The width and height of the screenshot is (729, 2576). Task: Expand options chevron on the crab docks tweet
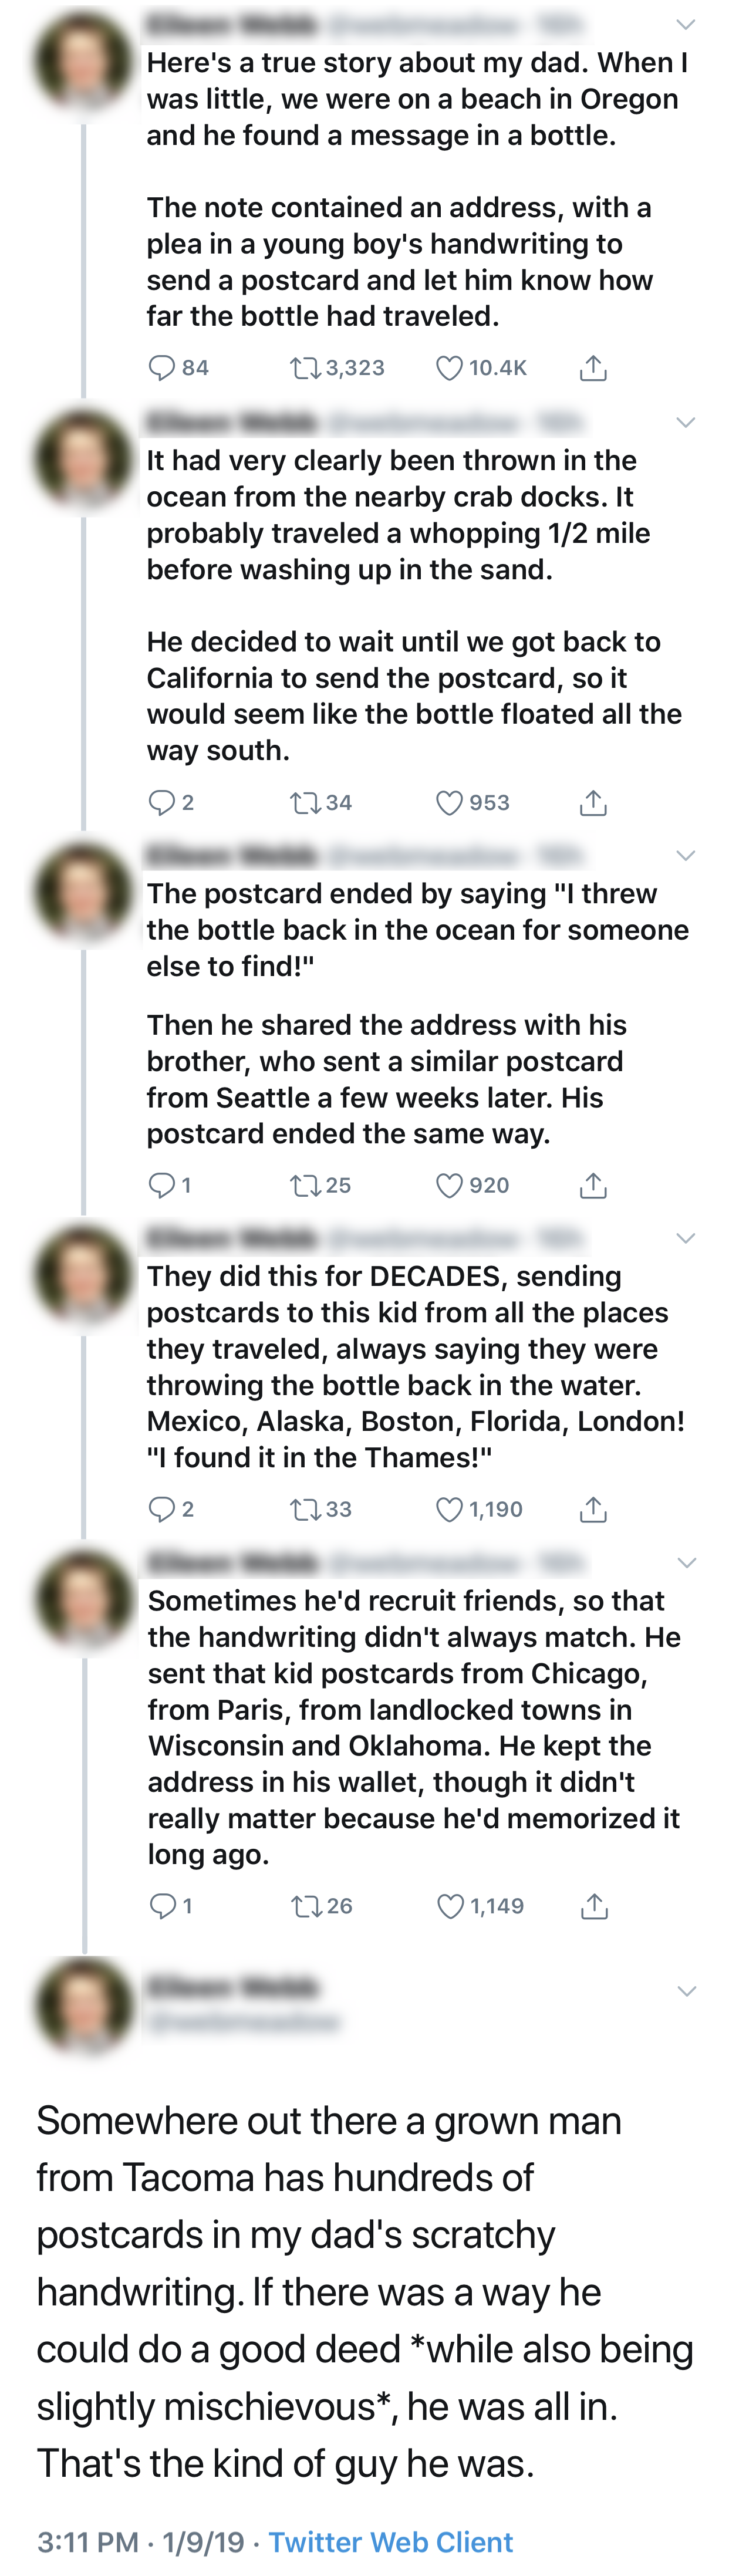tap(686, 423)
